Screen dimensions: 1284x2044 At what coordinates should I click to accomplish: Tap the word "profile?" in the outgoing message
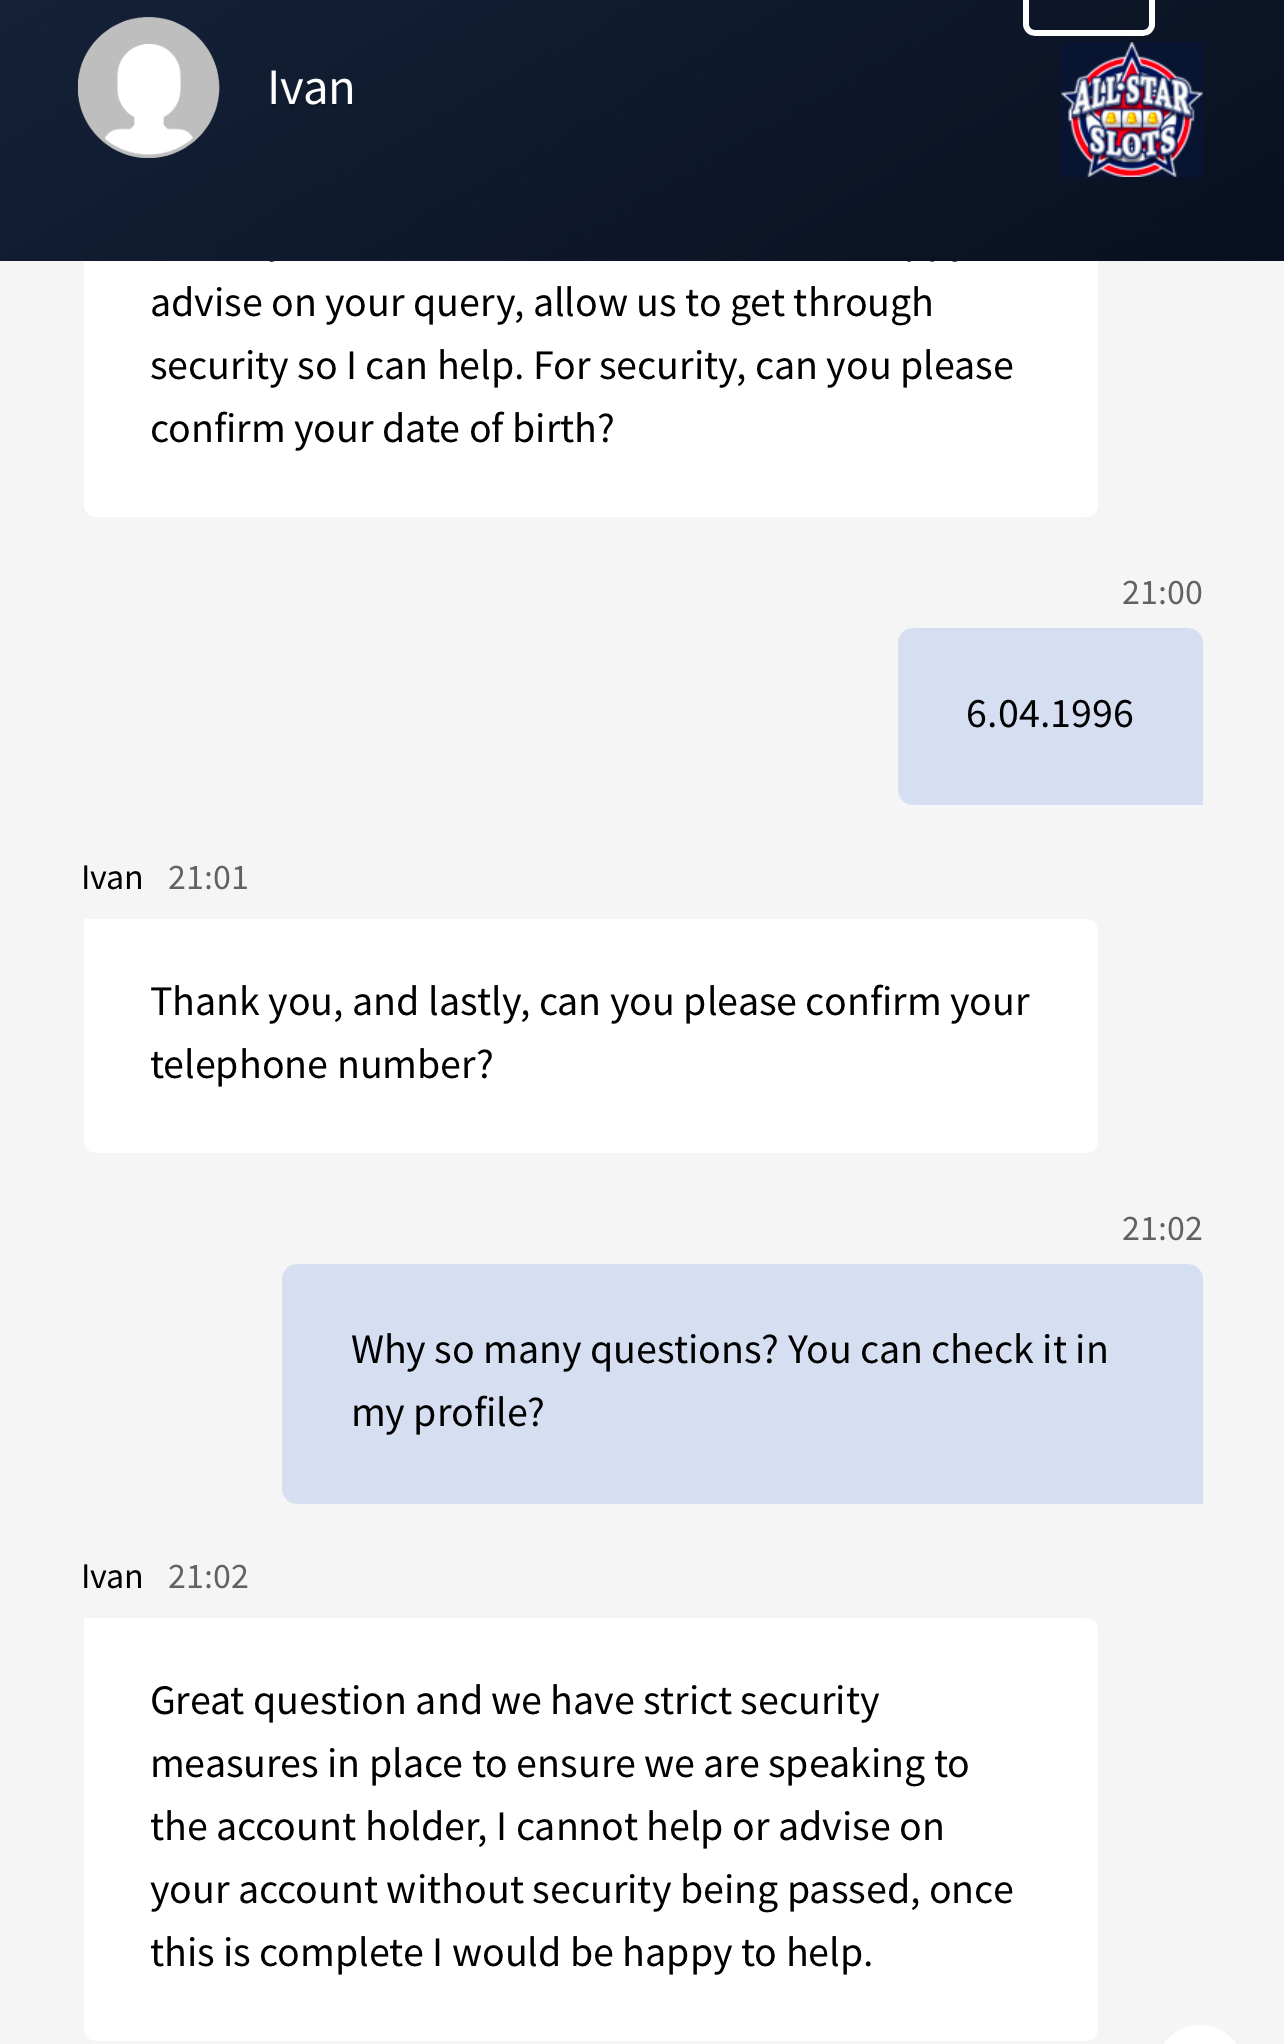click(x=479, y=1414)
